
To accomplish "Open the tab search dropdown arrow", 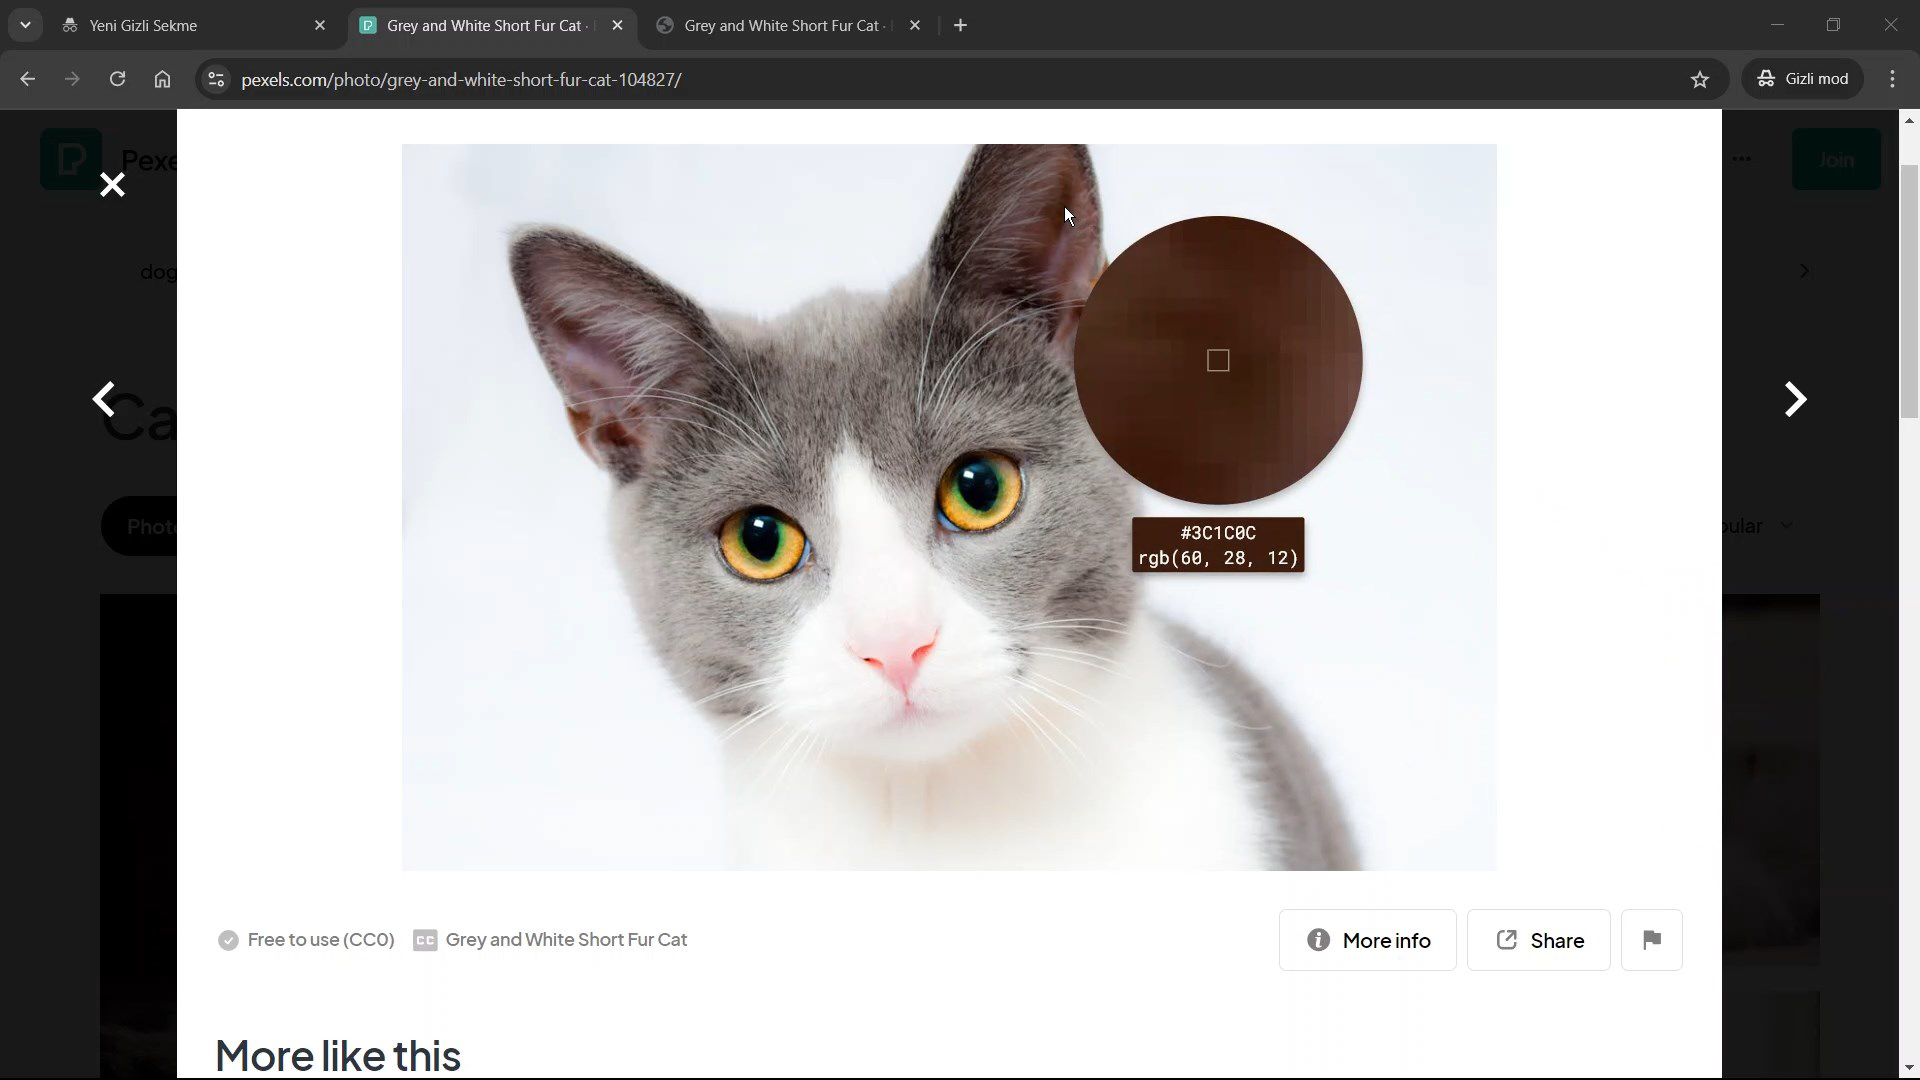I will (25, 25).
